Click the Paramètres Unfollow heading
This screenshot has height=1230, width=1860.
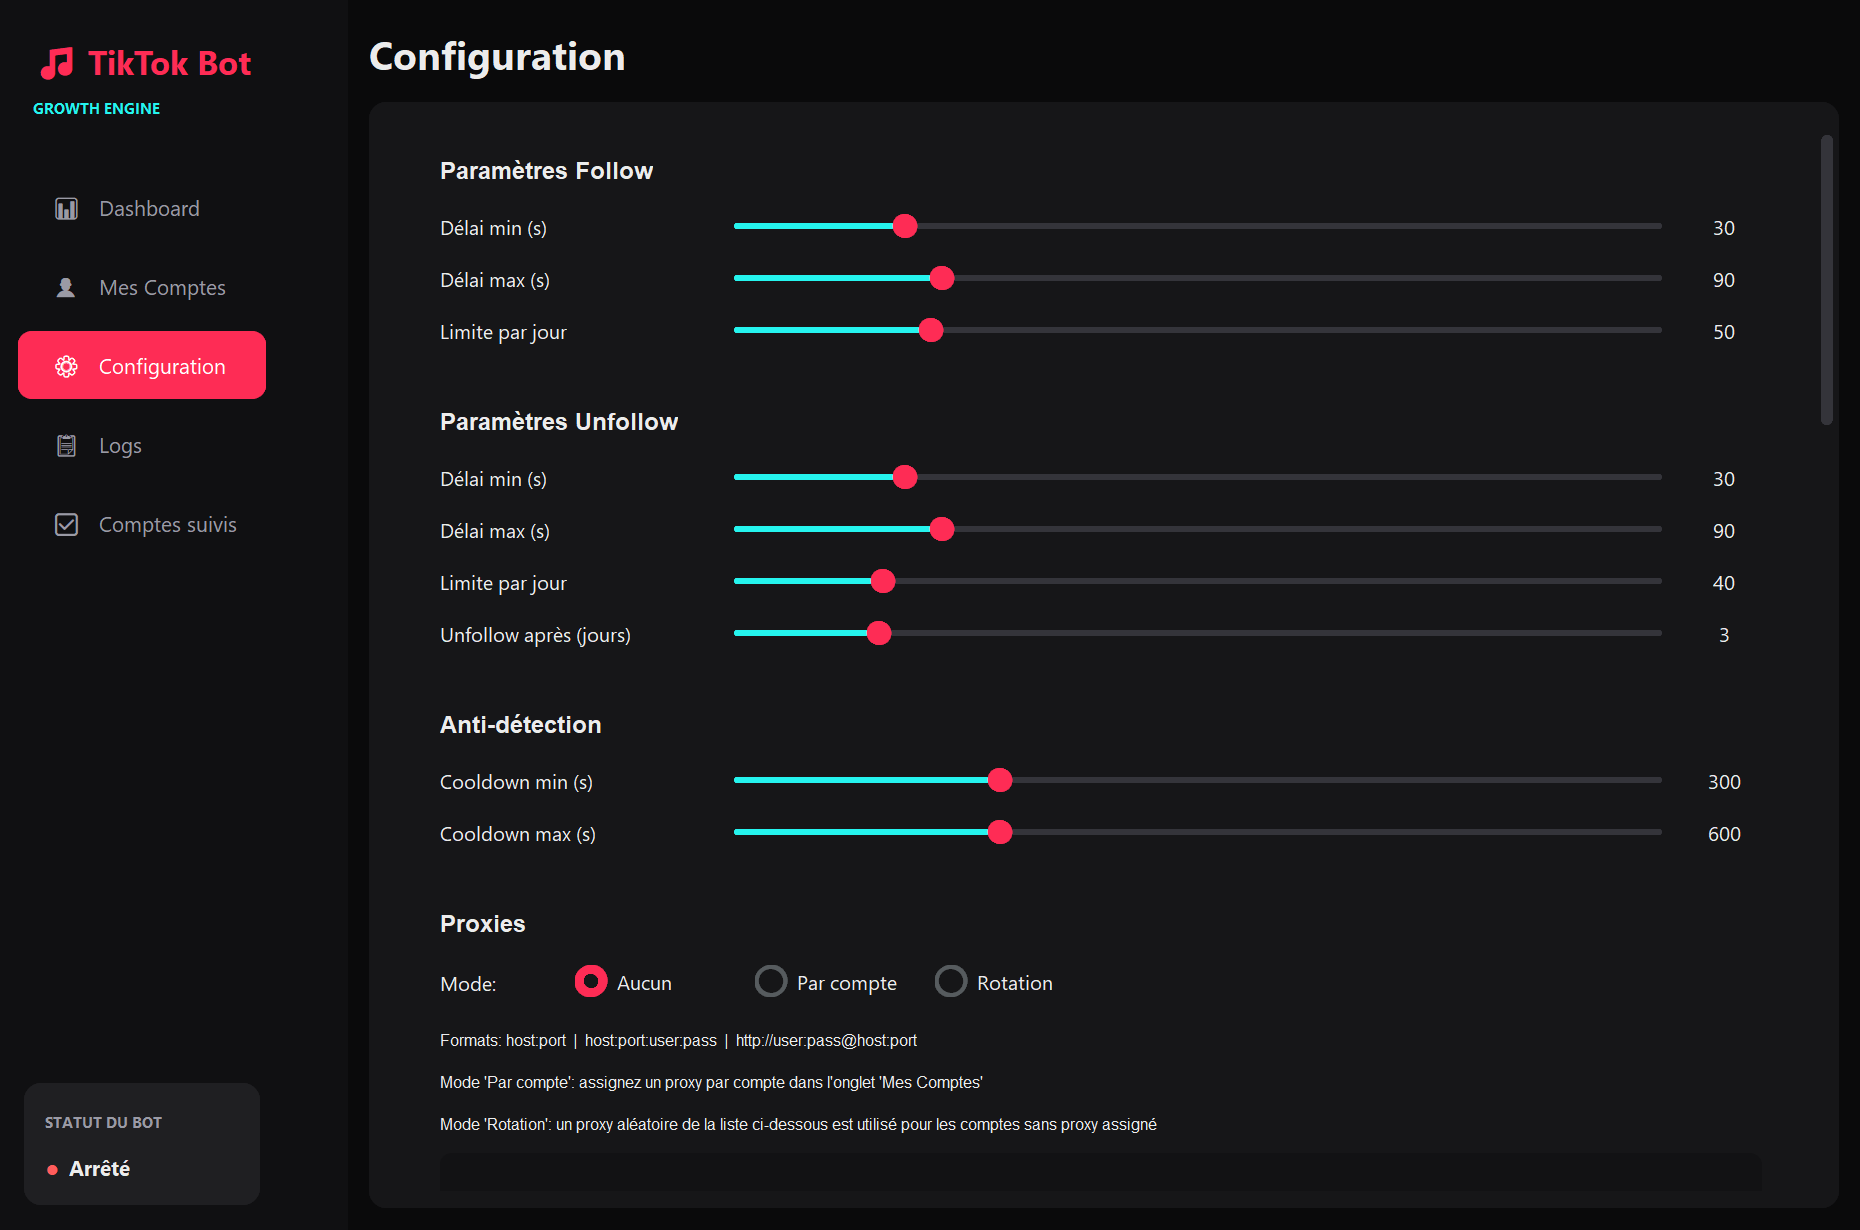click(x=559, y=422)
